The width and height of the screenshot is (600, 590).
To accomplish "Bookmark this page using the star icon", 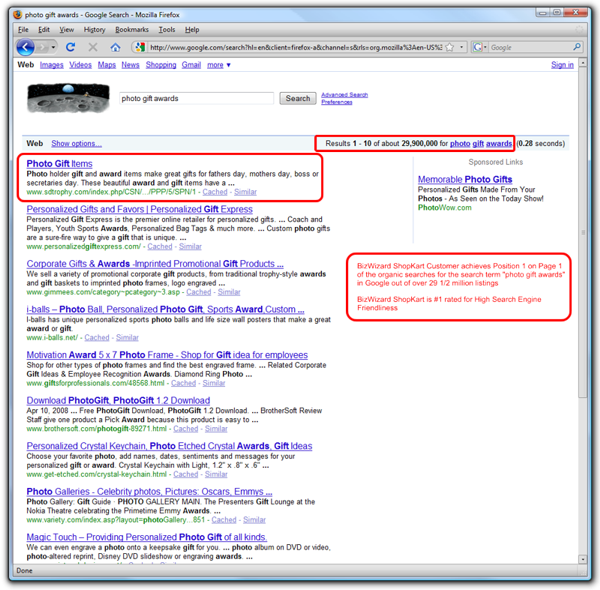I will point(450,47).
